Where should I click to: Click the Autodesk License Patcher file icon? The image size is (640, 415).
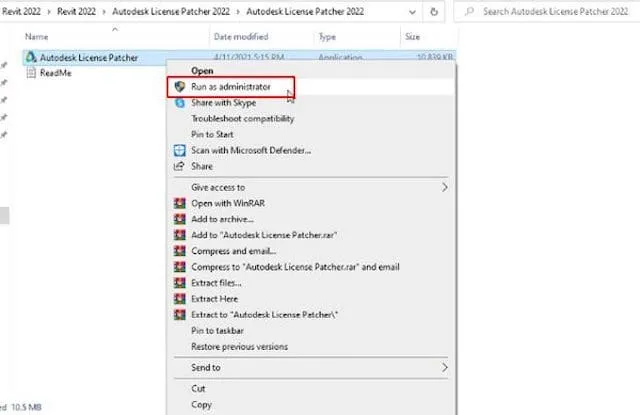tap(31, 58)
